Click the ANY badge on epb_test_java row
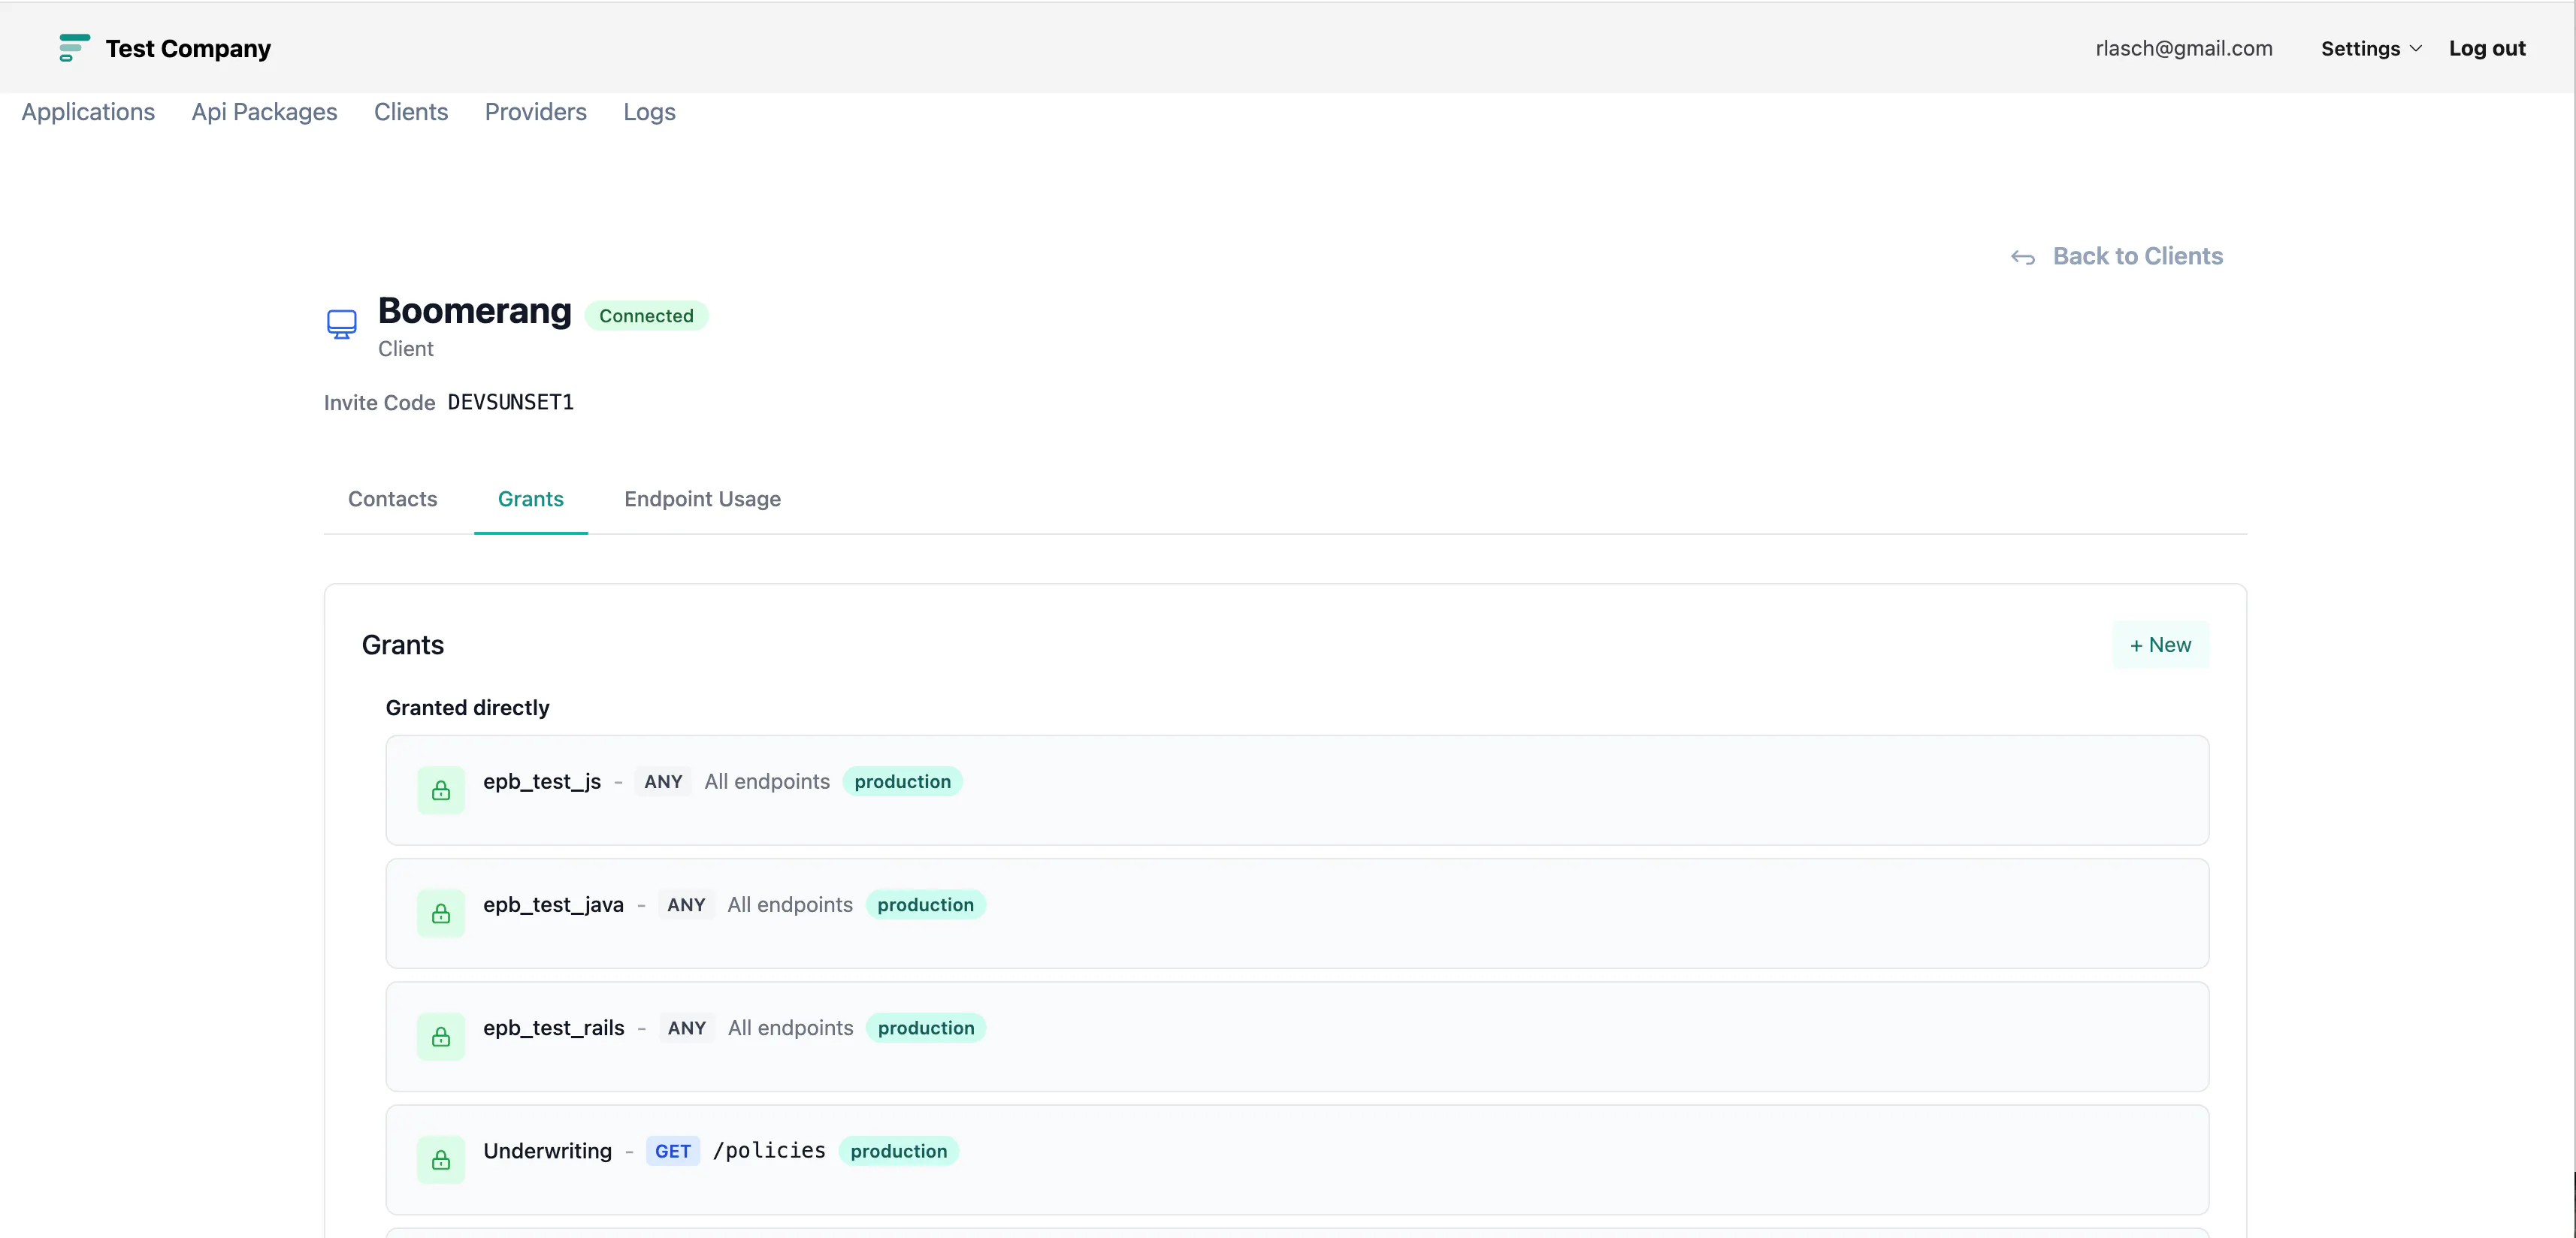This screenshot has height=1238, width=2576. click(686, 905)
